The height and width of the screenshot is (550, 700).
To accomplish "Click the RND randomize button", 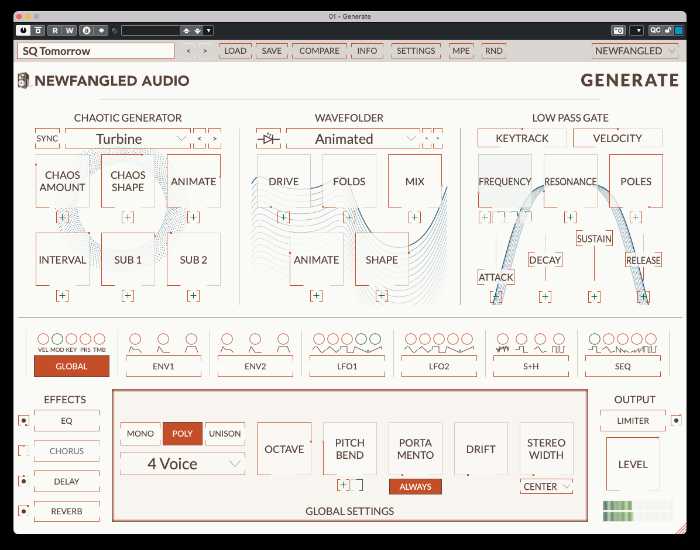I will pyautogui.click(x=494, y=51).
